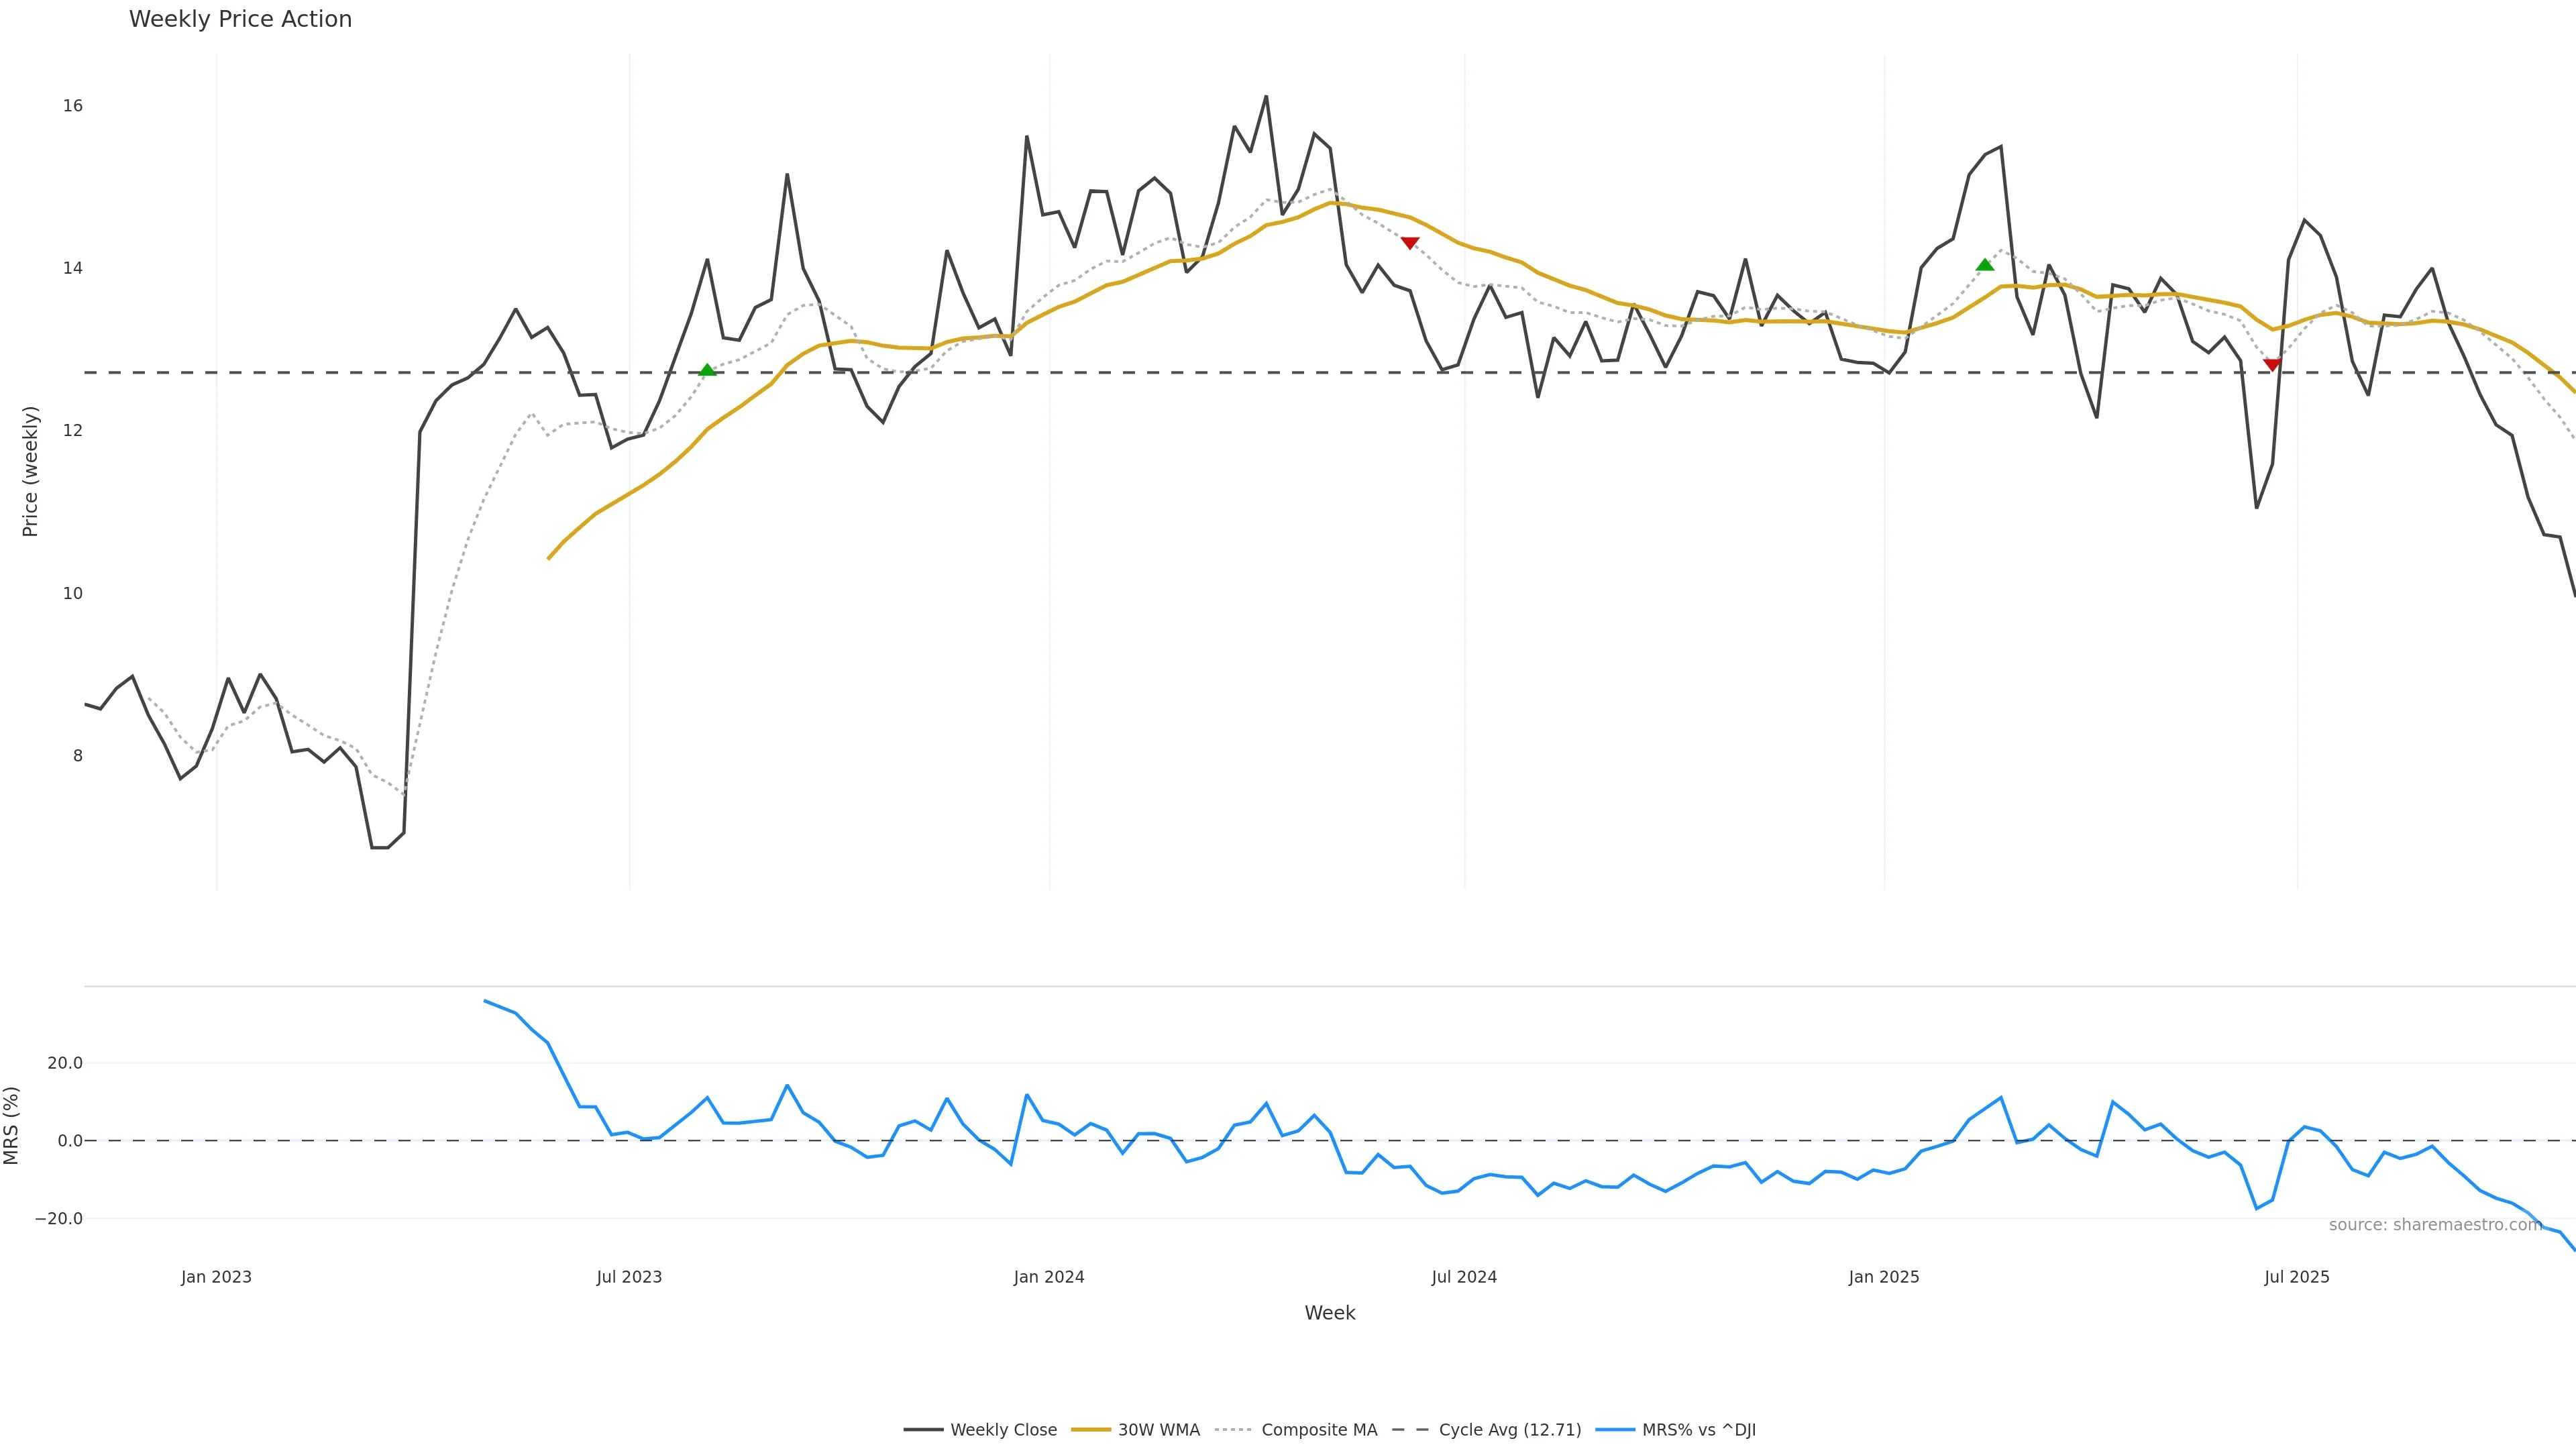Toggle the Weekly Close series legend label
Image resolution: width=2576 pixels, height=1449 pixels.
[x=1003, y=1430]
